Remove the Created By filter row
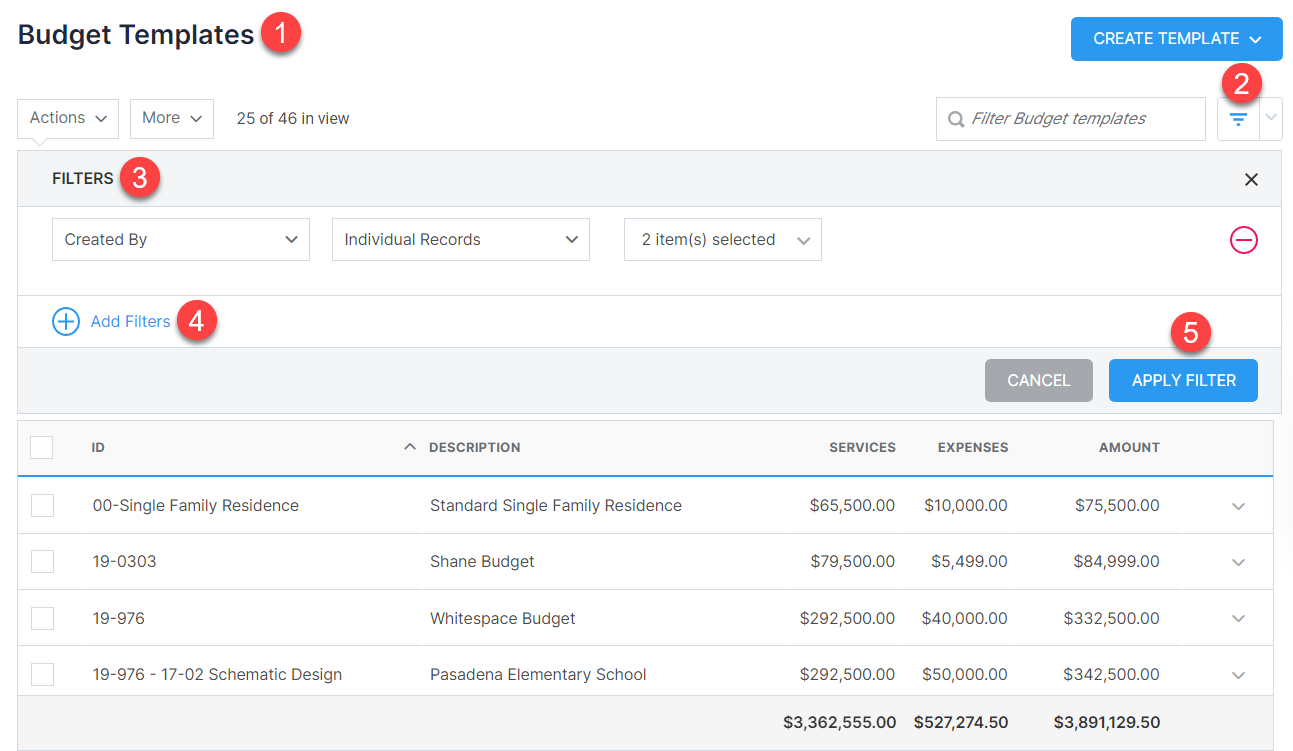Image resolution: width=1293 pixels, height=751 pixels. click(x=1243, y=240)
